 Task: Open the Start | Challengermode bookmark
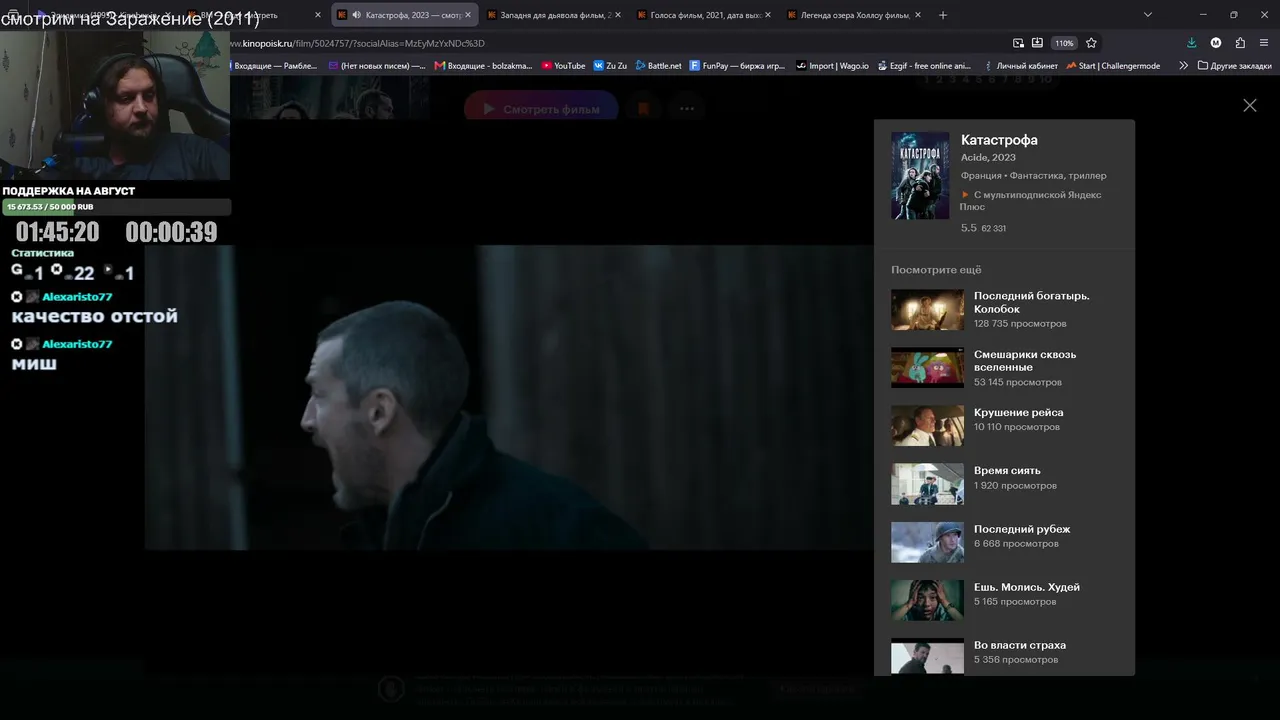(x=1113, y=66)
